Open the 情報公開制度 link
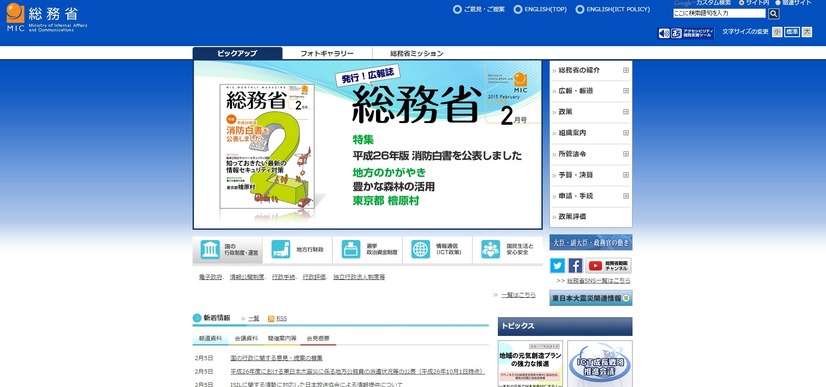This screenshot has height=387, width=826. coord(247,277)
